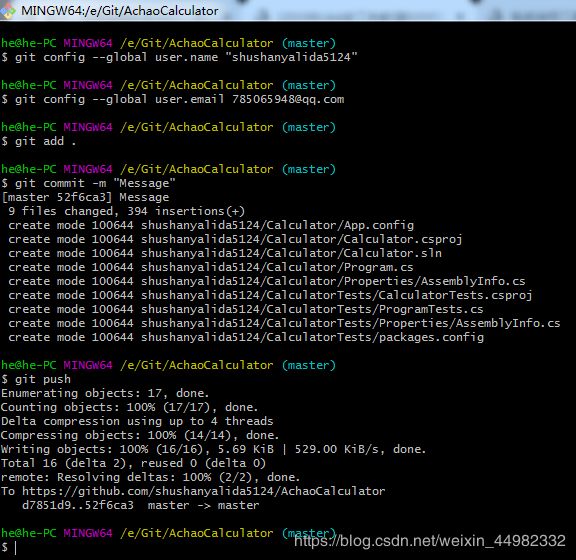This screenshot has width=576, height=560.
Task: Click '9 files changed, 394 insertions(+)' line
Action: (x=126, y=211)
